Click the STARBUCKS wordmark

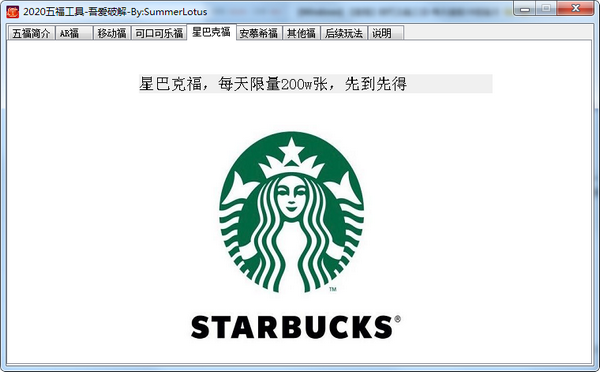pos(295,327)
